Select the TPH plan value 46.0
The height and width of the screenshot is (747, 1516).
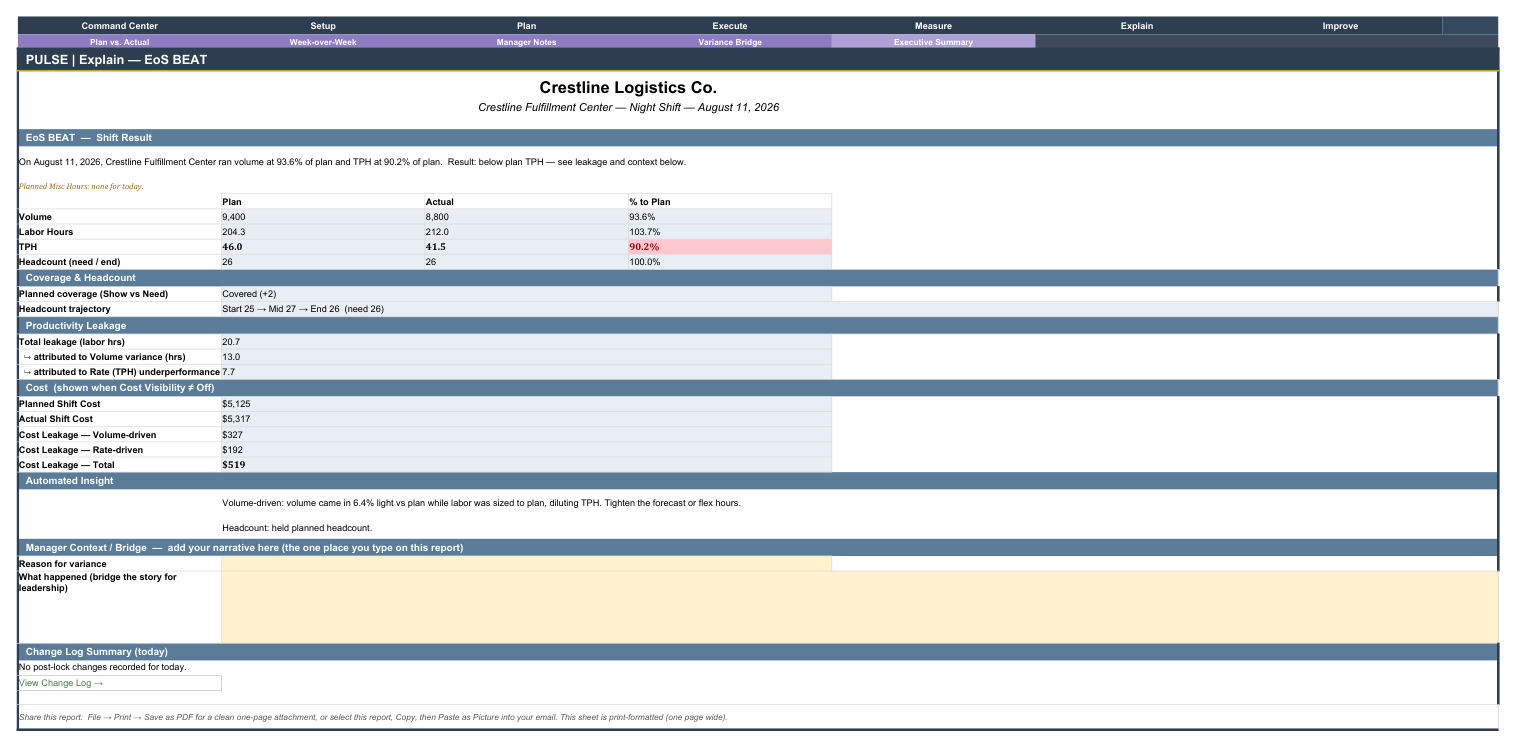click(x=323, y=247)
